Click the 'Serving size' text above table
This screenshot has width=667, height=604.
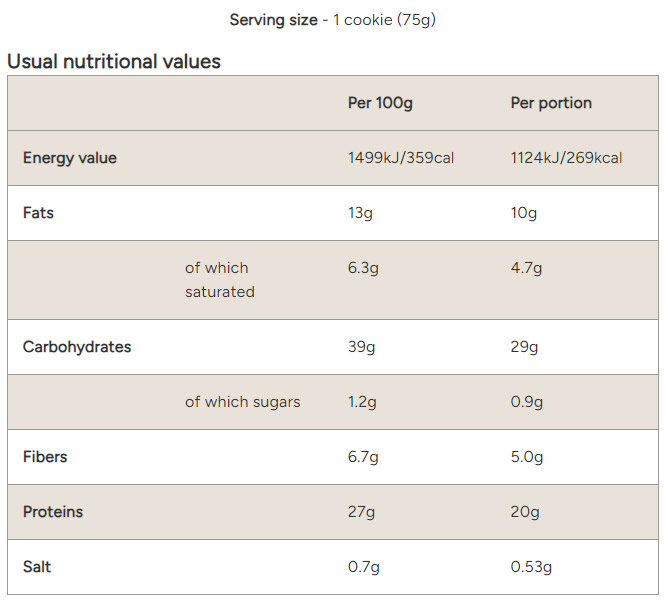coord(273,20)
